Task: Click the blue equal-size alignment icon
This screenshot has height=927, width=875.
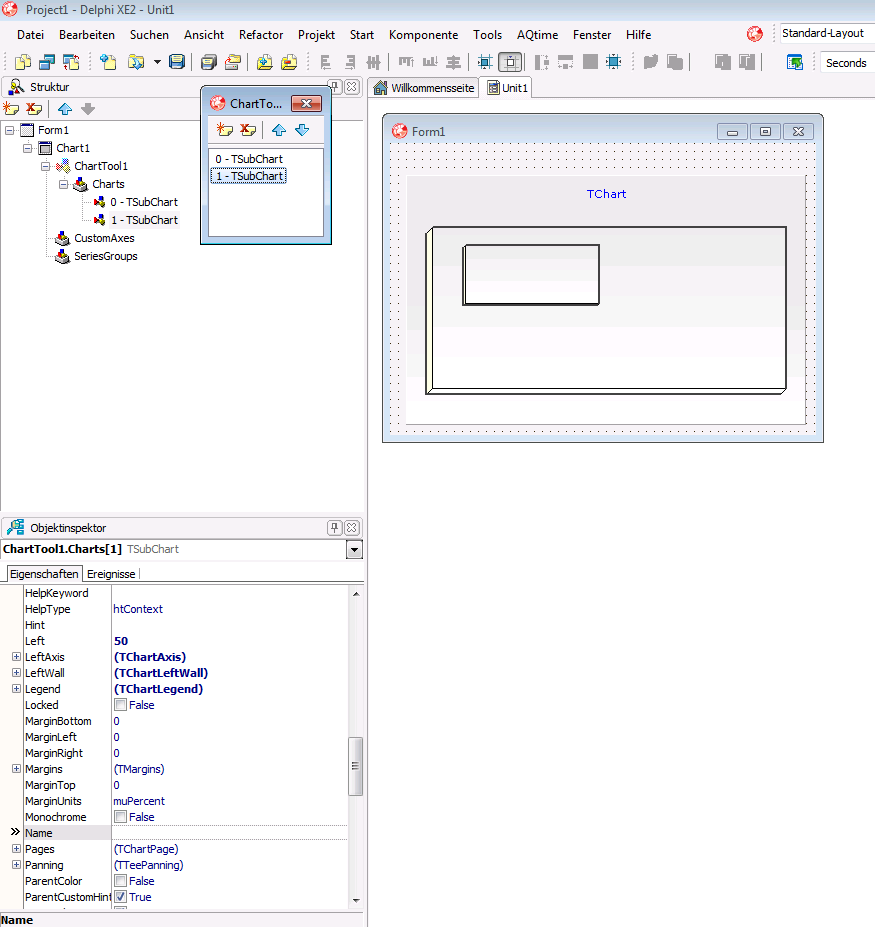Action: (x=614, y=62)
